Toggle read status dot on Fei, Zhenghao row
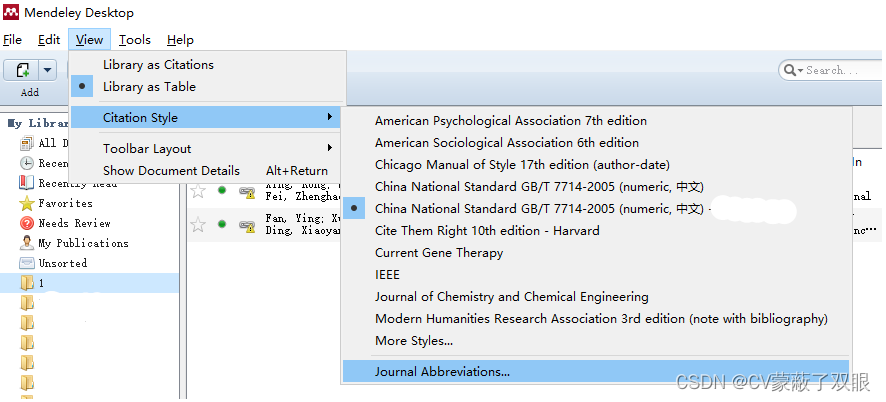 [x=222, y=191]
